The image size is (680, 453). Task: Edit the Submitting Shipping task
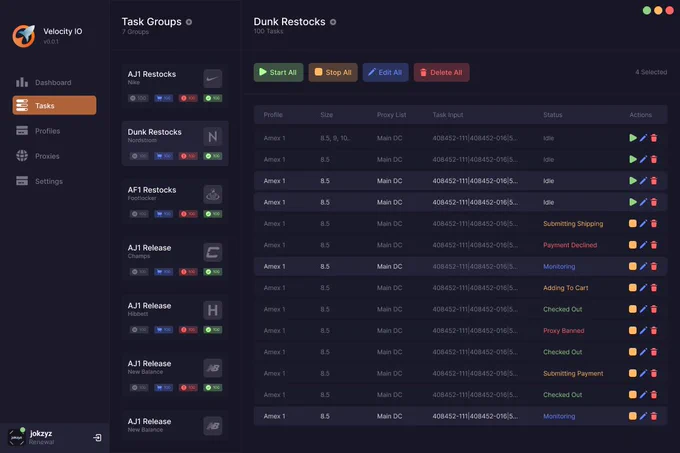[x=643, y=224]
